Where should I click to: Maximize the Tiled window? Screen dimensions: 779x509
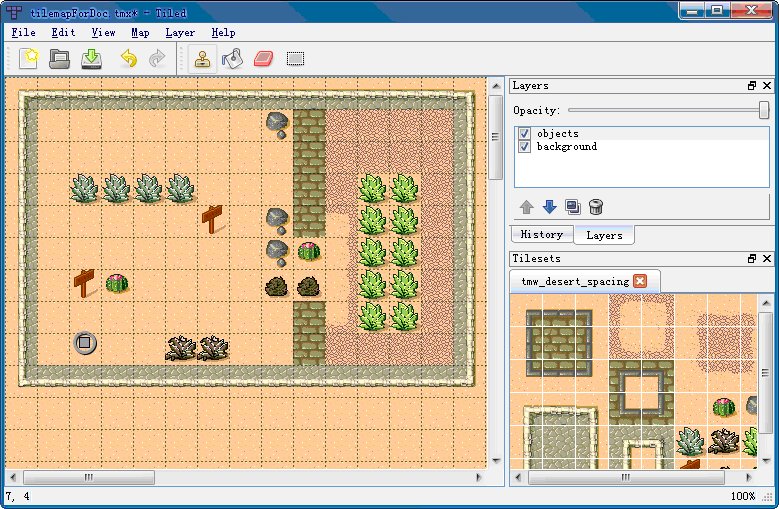tap(717, 11)
